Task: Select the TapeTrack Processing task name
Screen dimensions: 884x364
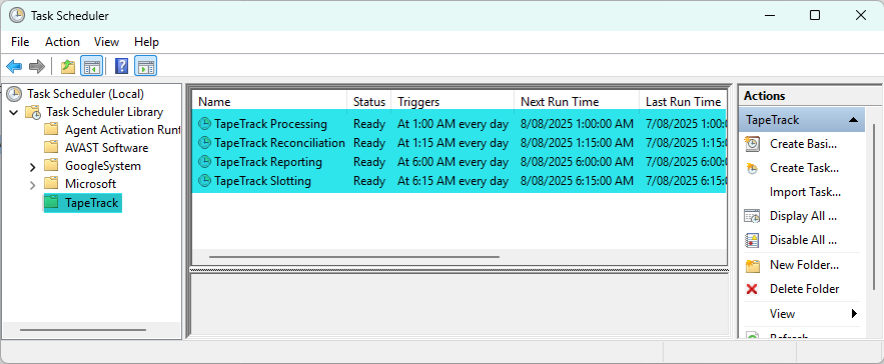Action: tap(271, 124)
